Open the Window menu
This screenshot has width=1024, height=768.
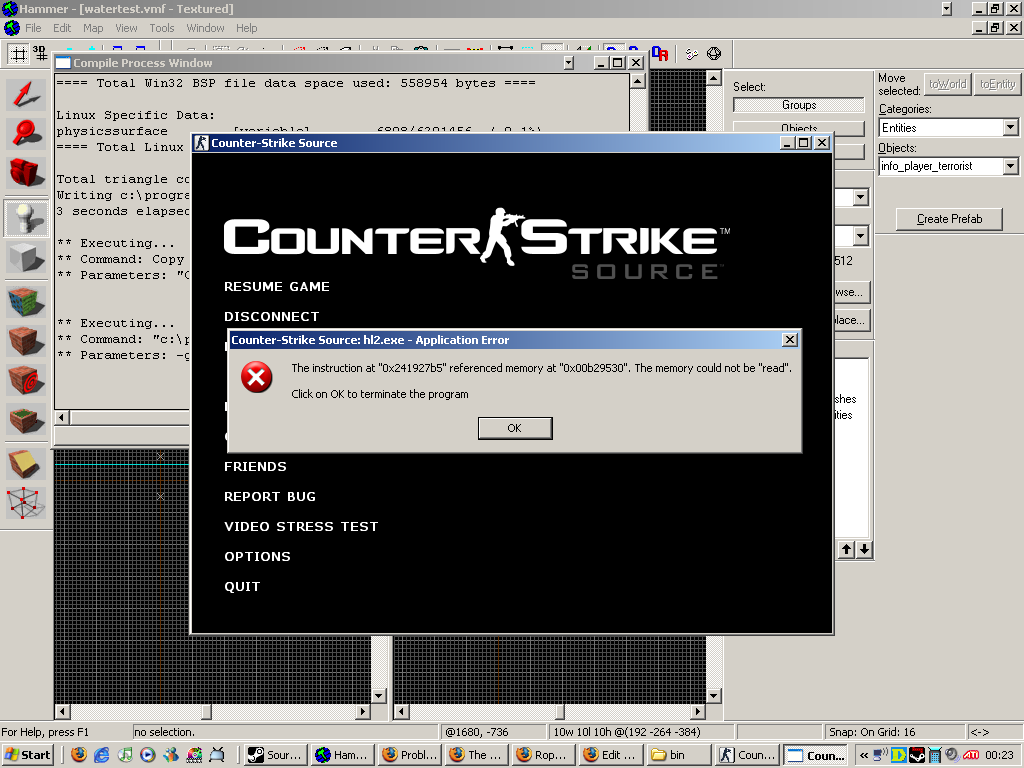[205, 28]
